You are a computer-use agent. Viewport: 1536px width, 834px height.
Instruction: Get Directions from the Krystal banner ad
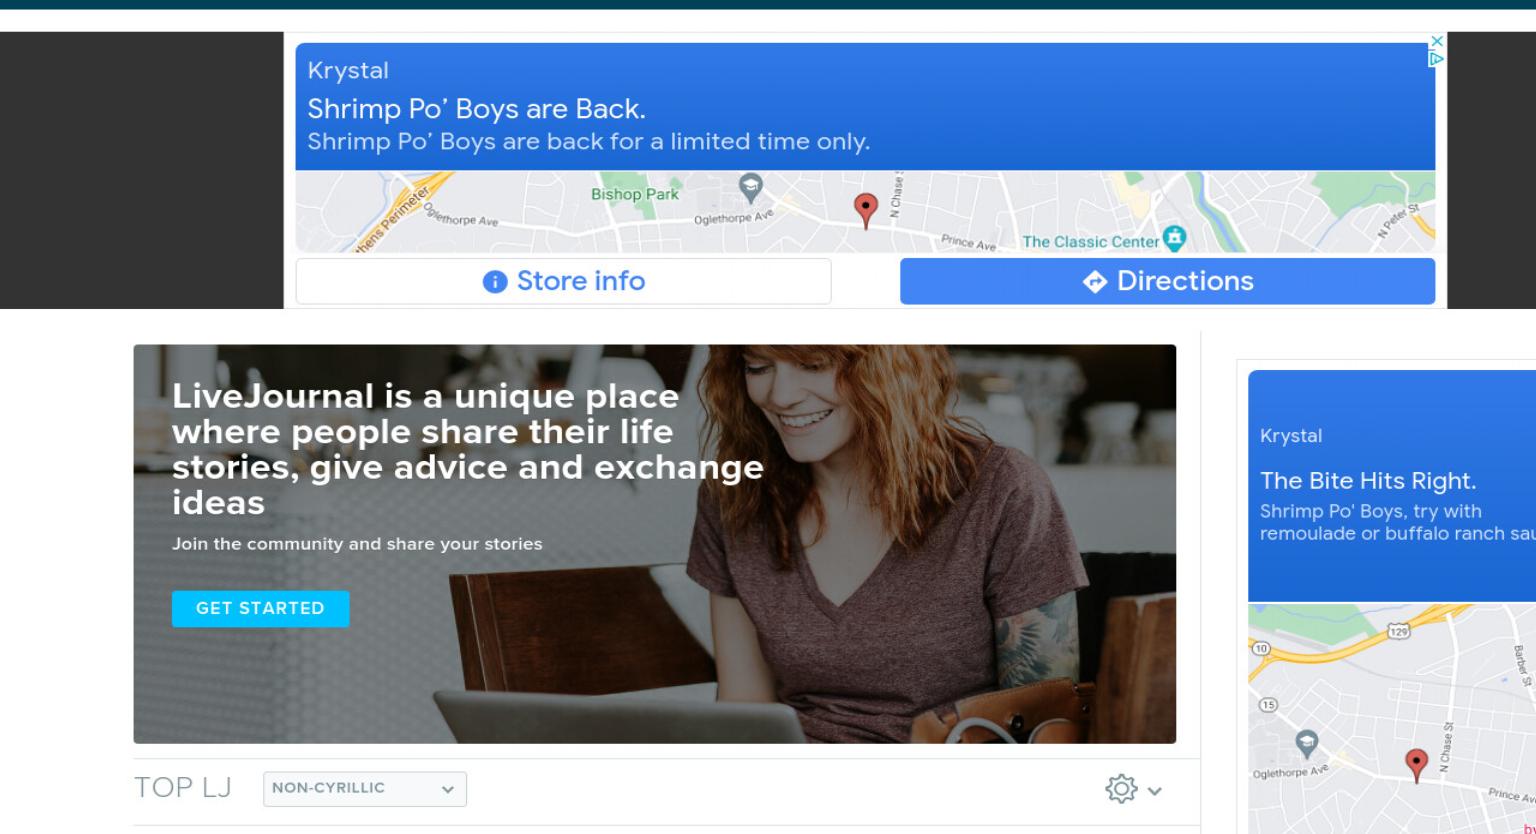tap(1167, 281)
